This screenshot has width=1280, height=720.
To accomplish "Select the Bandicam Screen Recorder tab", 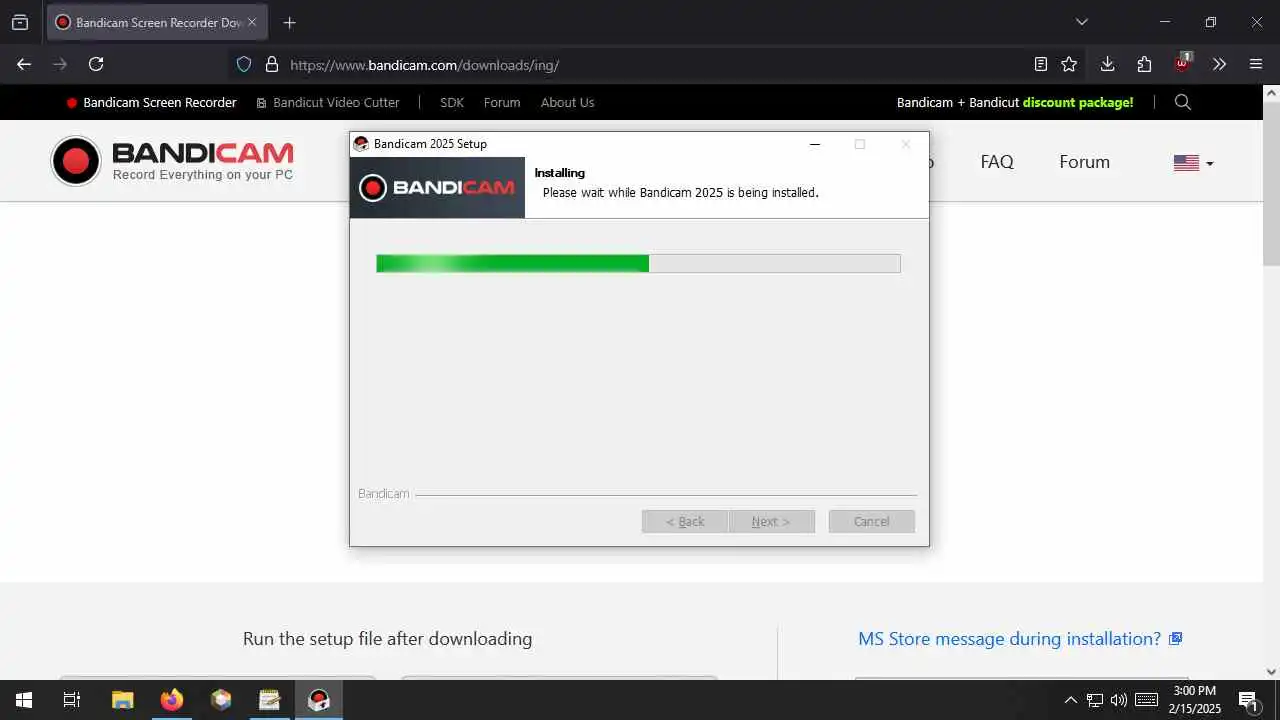I will click(157, 22).
